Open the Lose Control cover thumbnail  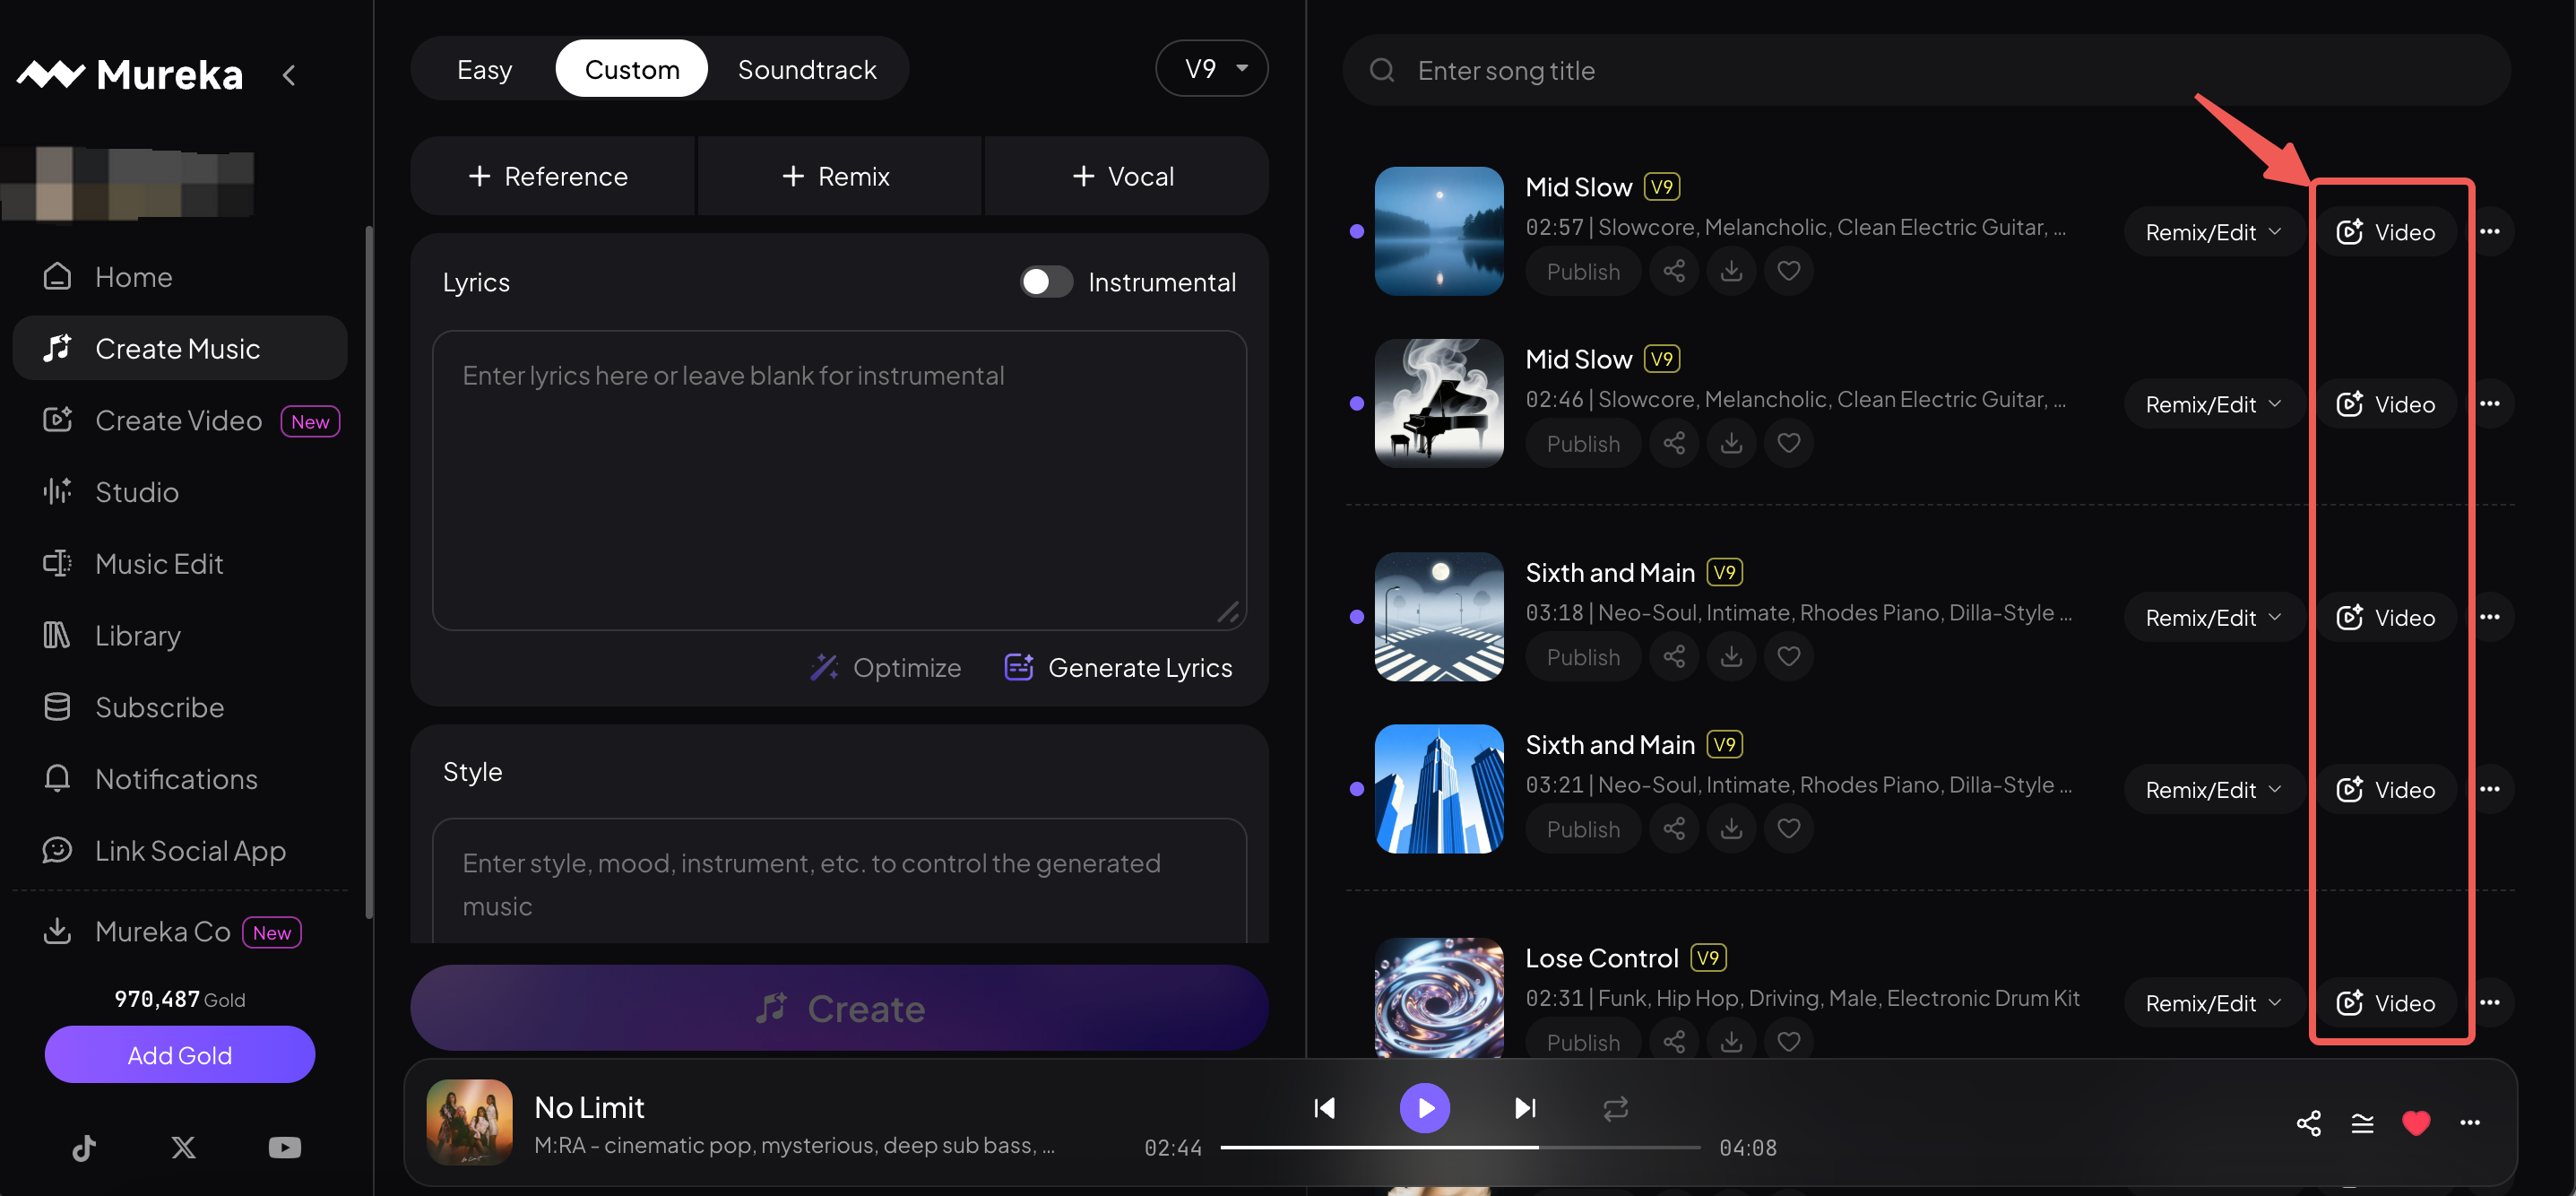coord(1438,997)
